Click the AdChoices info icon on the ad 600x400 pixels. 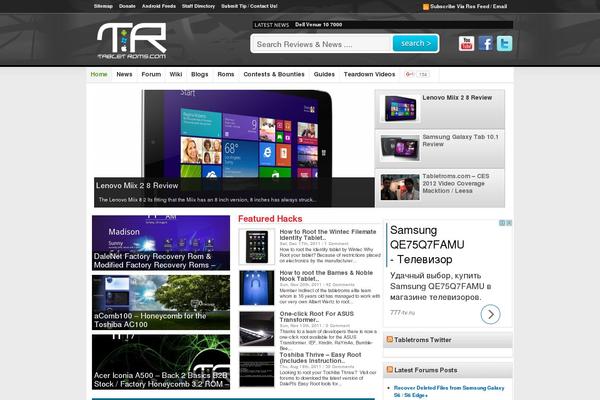click(502, 223)
